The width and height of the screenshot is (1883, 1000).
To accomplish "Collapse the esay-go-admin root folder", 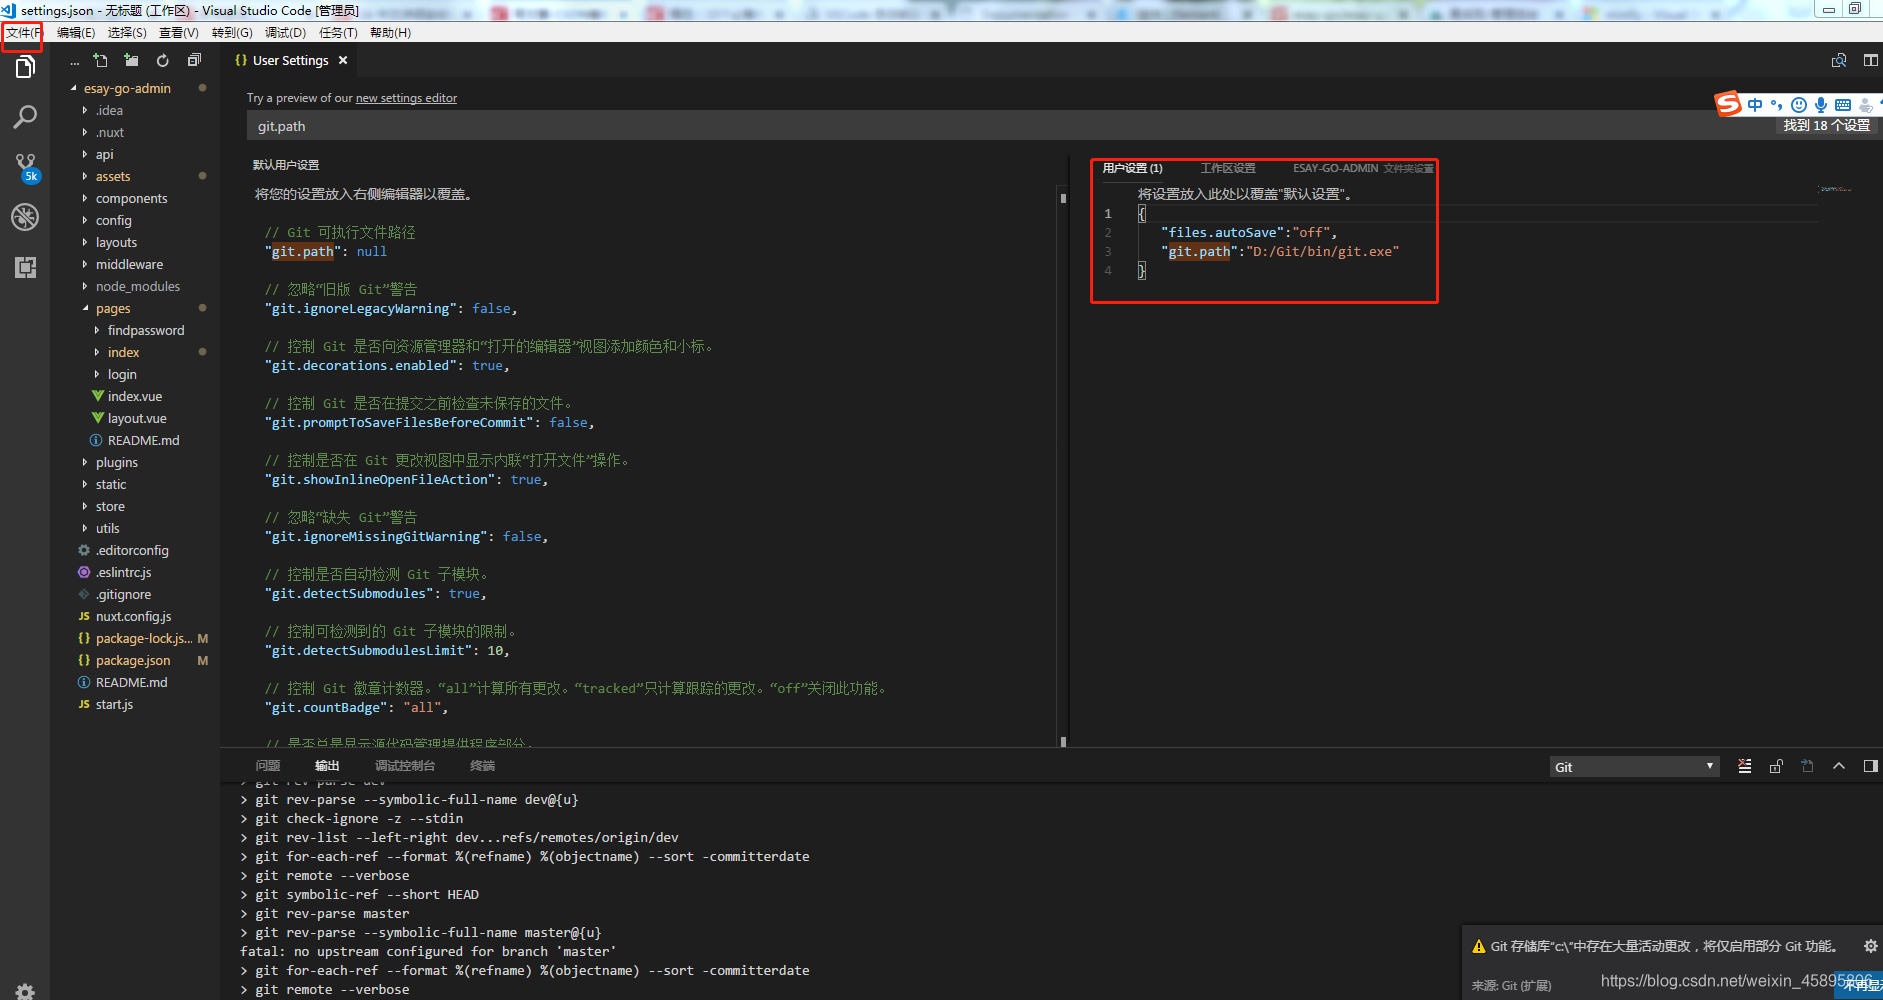I will (x=127, y=88).
